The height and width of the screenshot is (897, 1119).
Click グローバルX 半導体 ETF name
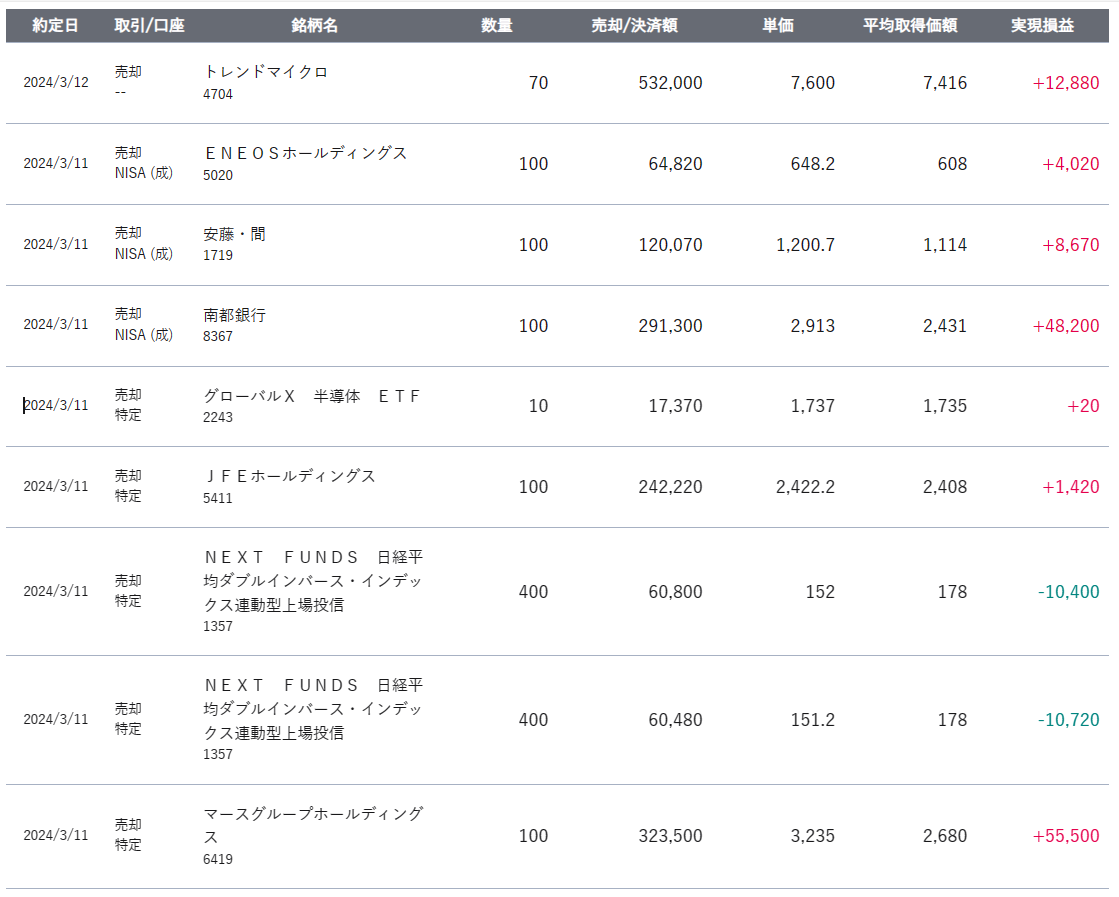coord(312,396)
